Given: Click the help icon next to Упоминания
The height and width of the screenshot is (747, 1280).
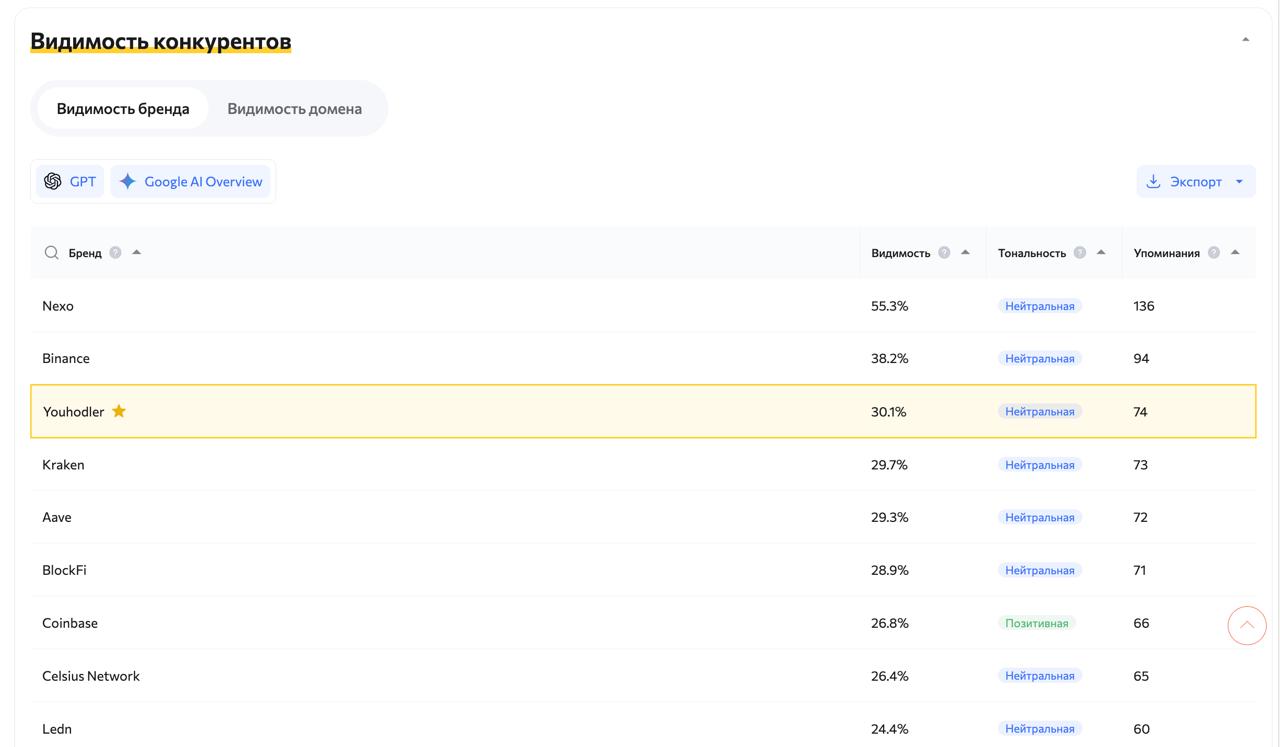Looking at the screenshot, I should click(x=1214, y=253).
